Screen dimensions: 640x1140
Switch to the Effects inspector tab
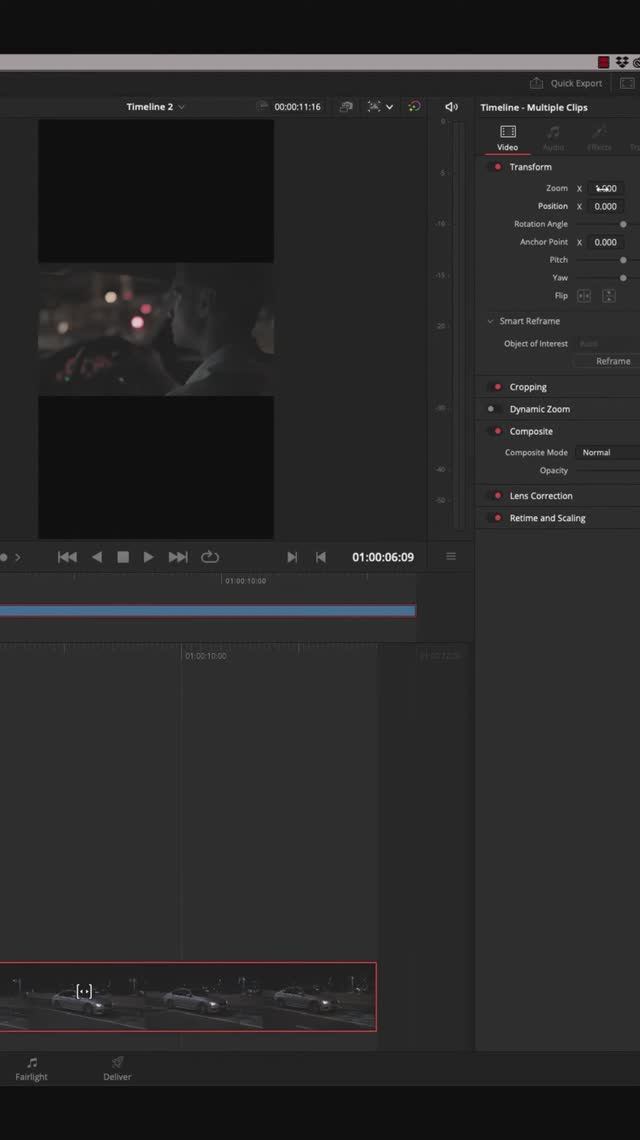[x=599, y=137]
